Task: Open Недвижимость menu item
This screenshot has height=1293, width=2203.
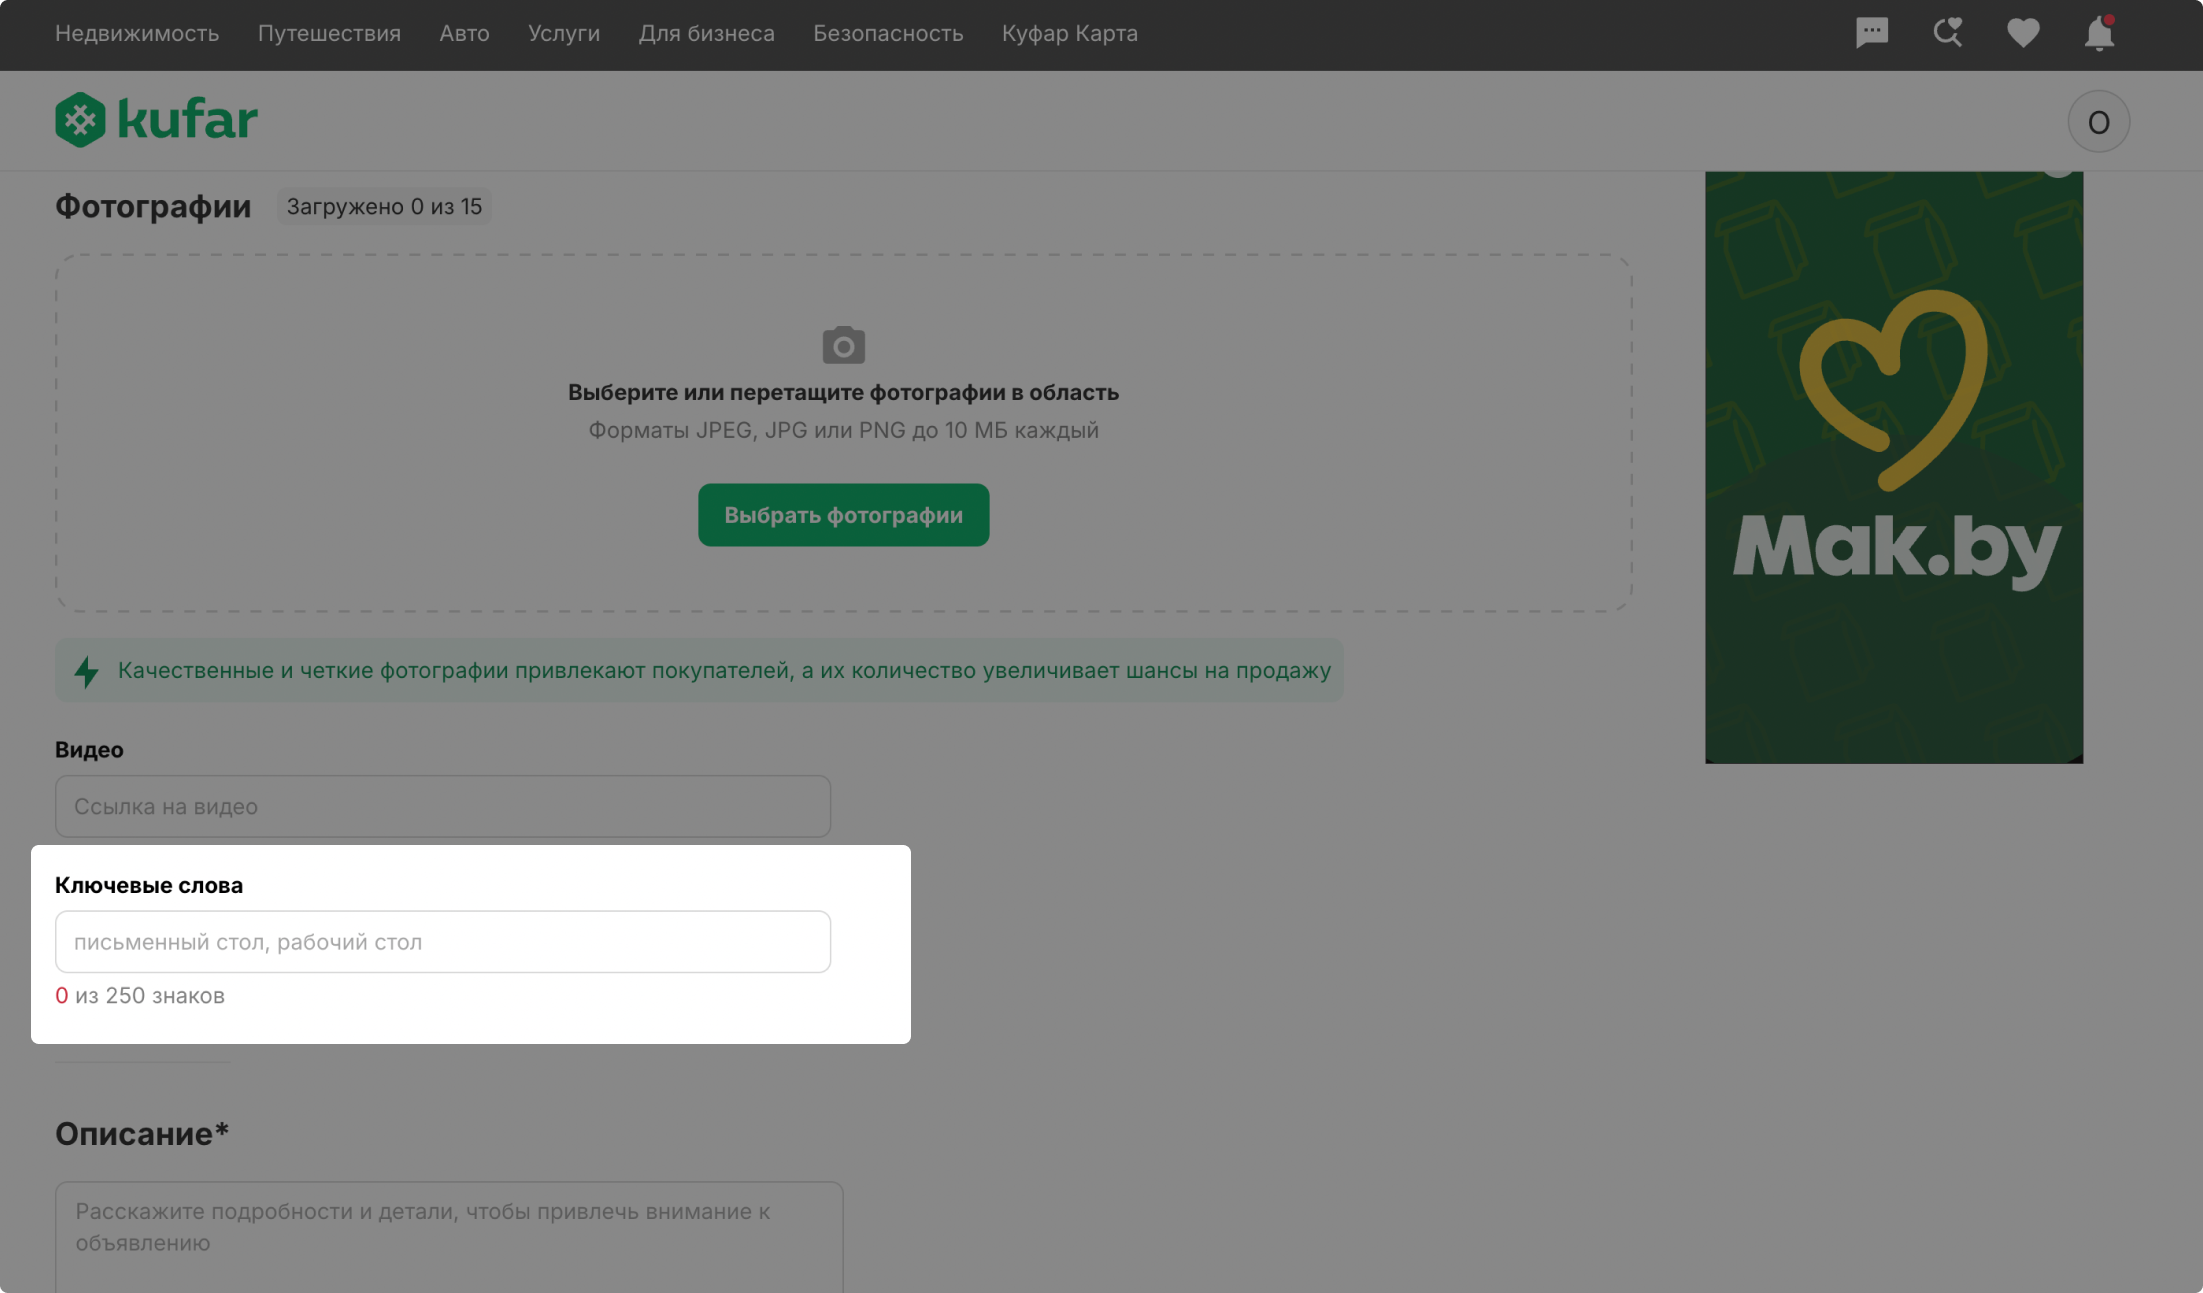Action: [137, 33]
